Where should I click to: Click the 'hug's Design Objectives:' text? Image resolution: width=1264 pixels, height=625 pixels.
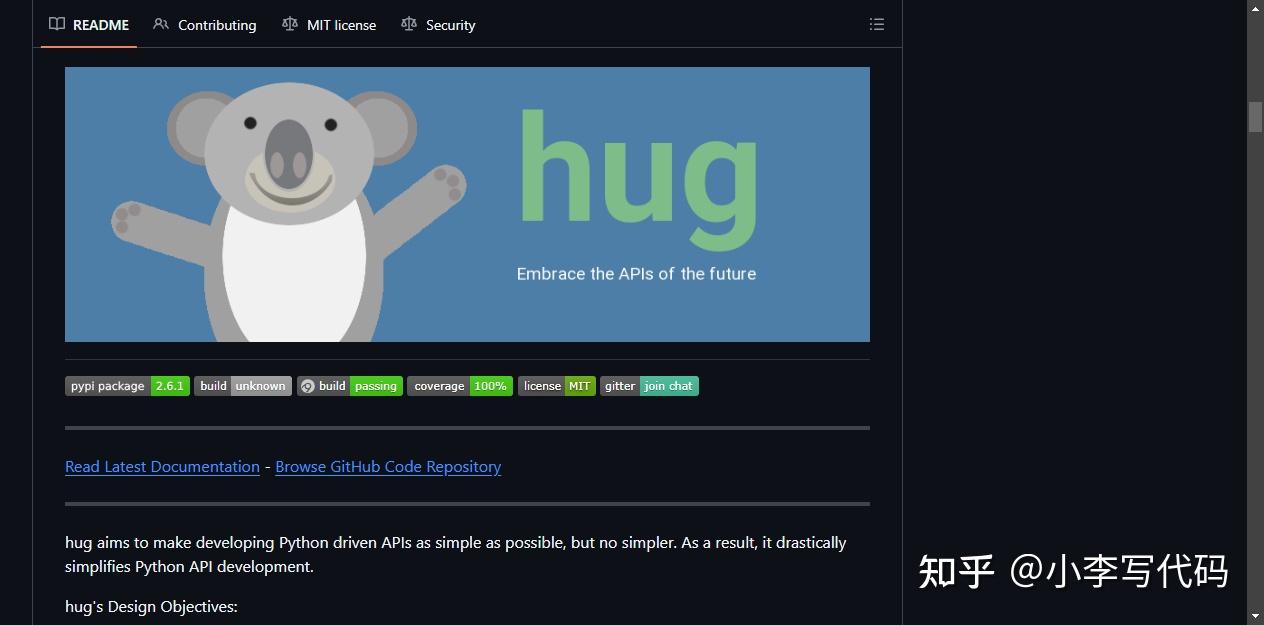[x=151, y=607]
